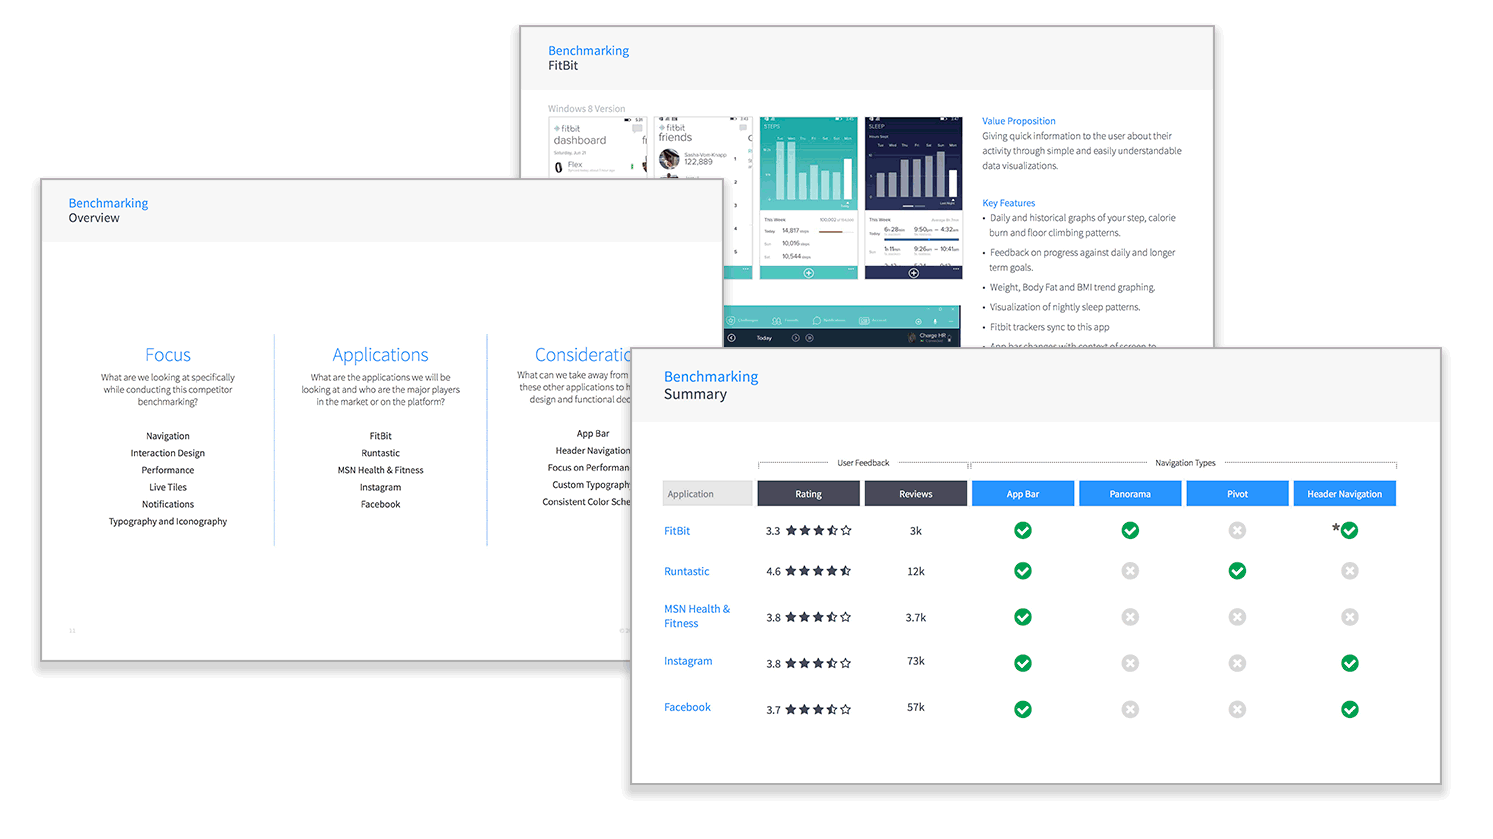Click the Windows 8 Version label
The width and height of the screenshot is (1493, 839).
(x=587, y=108)
